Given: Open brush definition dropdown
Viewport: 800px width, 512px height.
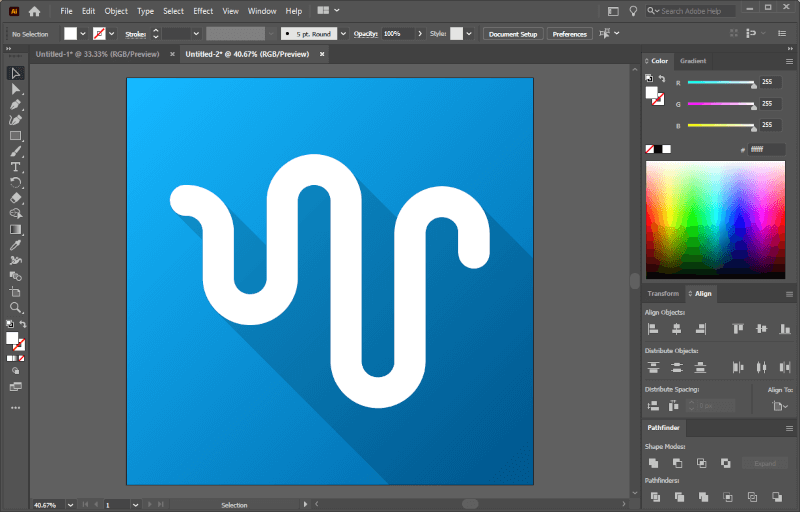Looking at the screenshot, I should point(343,34).
